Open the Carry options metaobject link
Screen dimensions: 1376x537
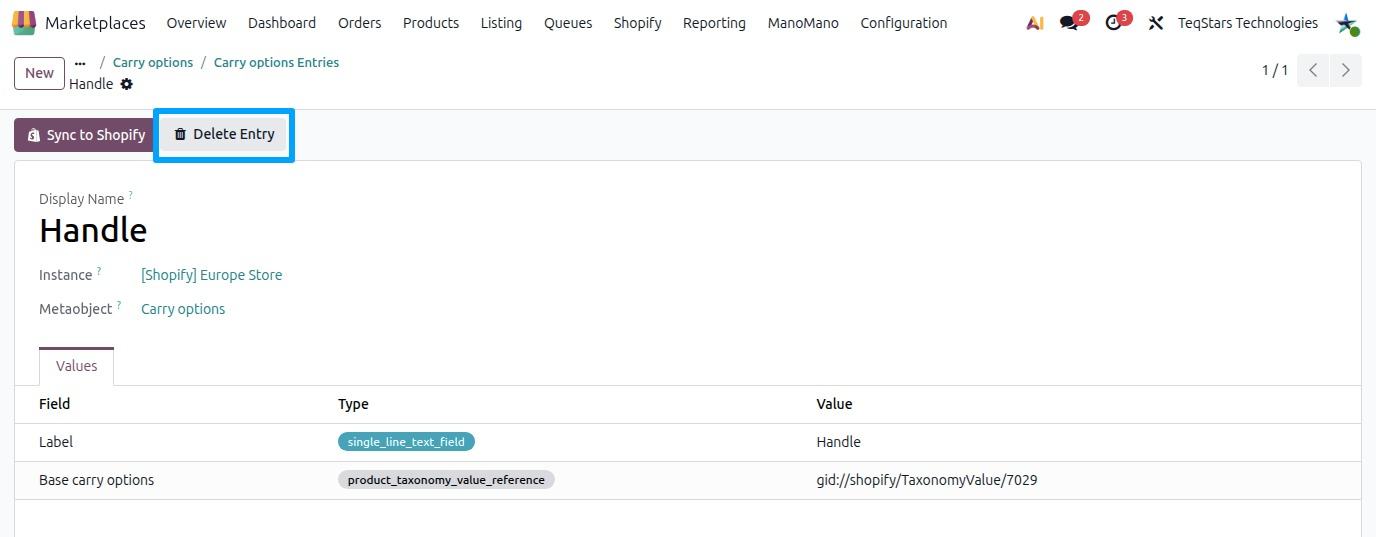pyautogui.click(x=183, y=309)
